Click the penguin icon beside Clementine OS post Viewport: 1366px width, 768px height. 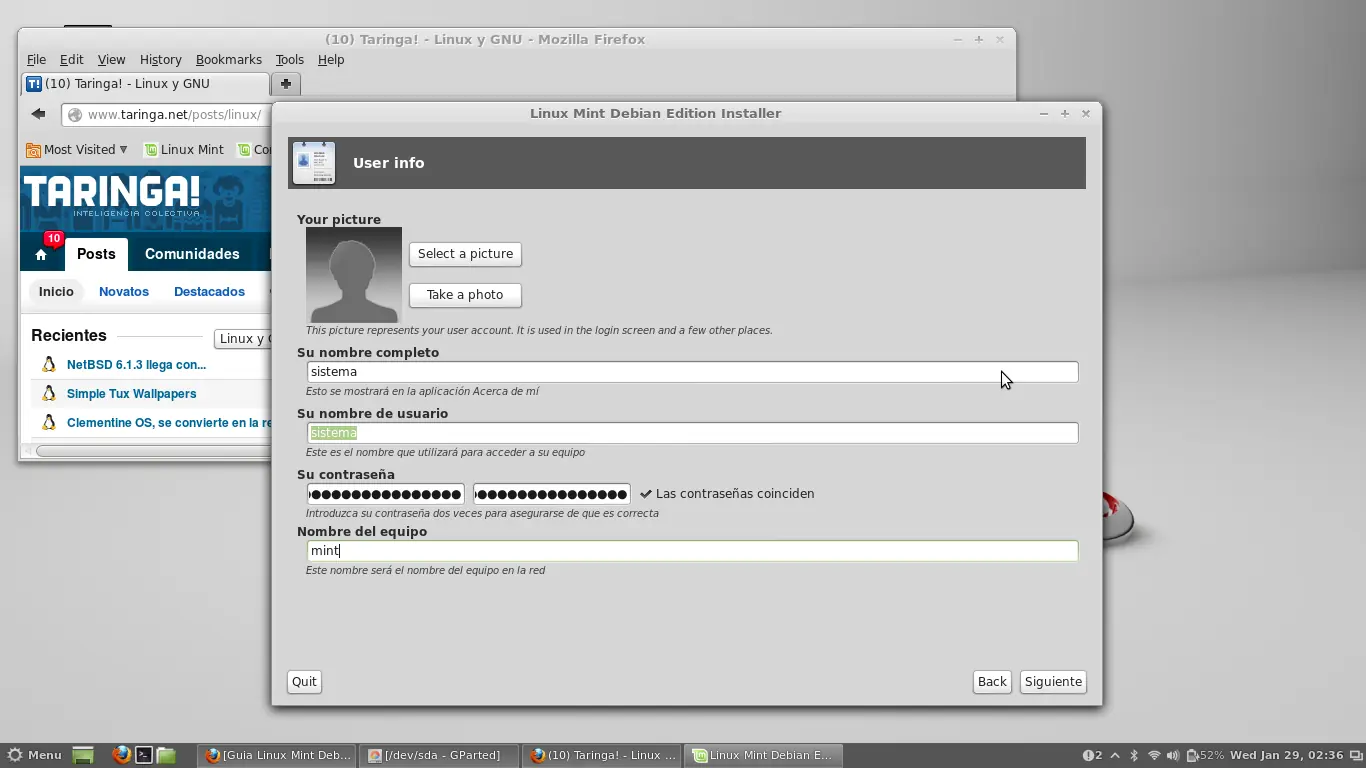click(x=49, y=423)
